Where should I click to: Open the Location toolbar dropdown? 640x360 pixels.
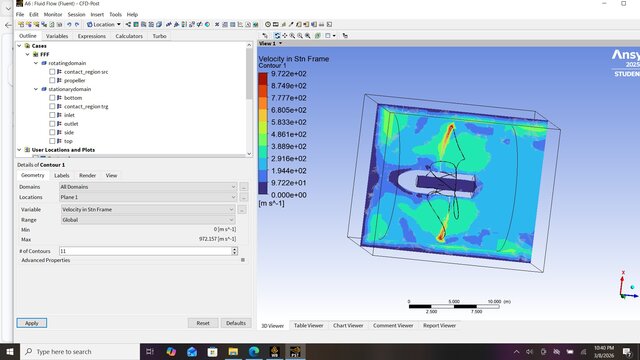[104, 24]
